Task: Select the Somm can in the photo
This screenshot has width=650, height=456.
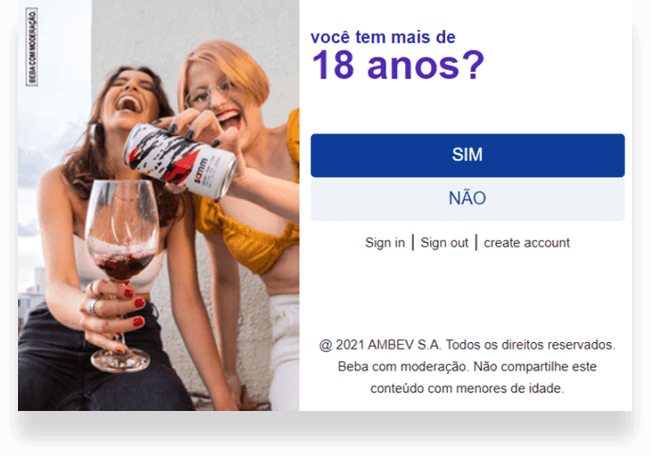Action: click(180, 160)
